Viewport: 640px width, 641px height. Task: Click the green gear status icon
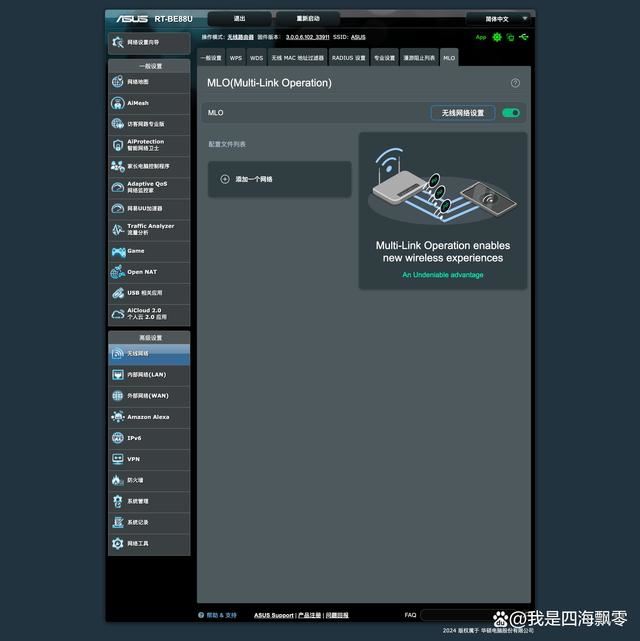coord(497,37)
